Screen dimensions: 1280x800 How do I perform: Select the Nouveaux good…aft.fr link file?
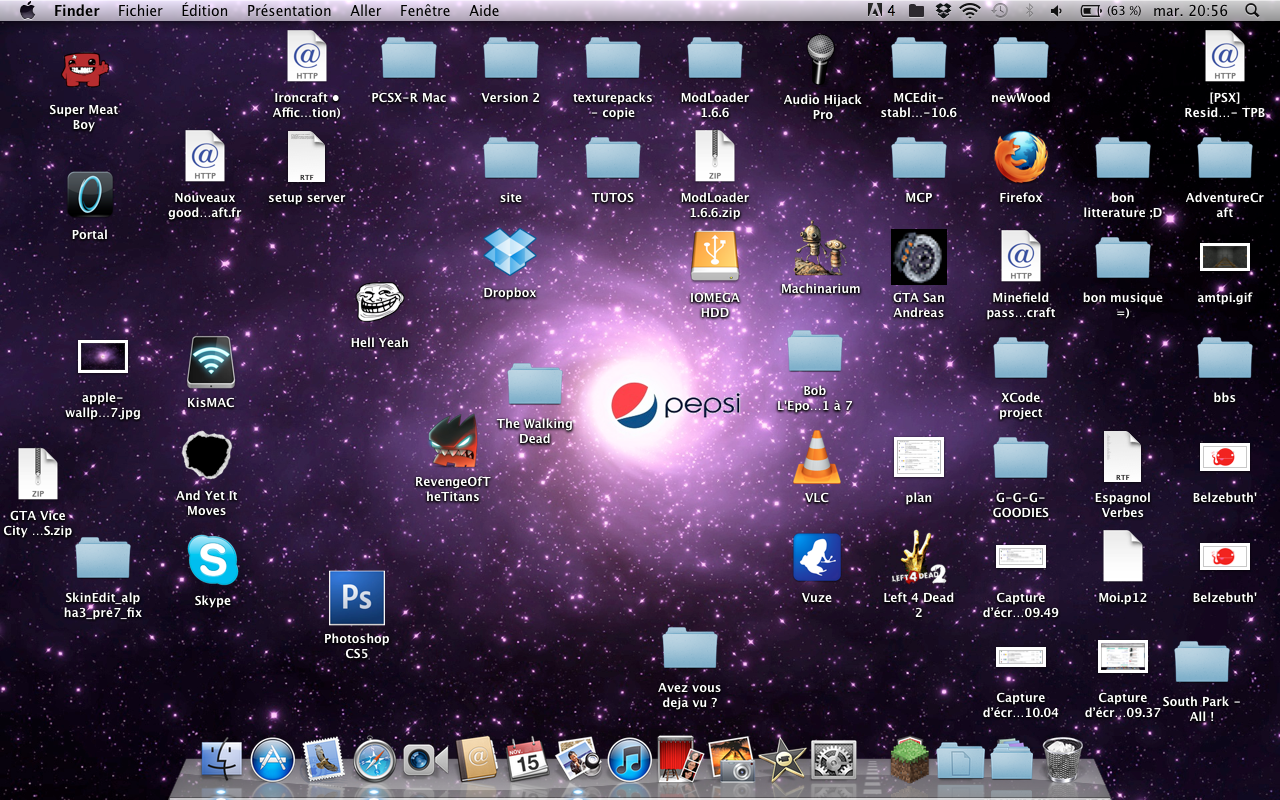coord(205,157)
